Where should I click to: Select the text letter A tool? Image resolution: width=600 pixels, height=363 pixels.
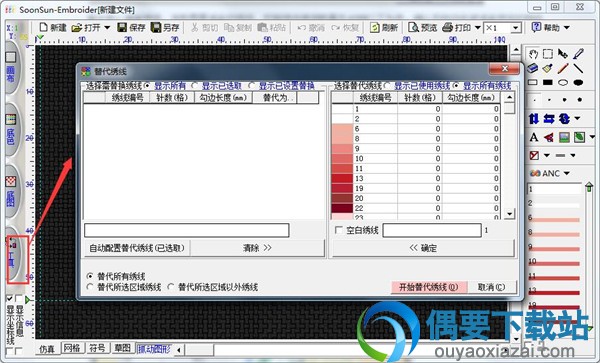point(534,137)
